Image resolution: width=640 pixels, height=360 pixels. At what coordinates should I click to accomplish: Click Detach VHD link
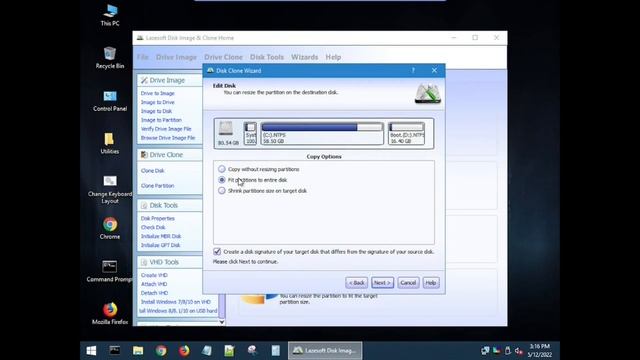(154, 293)
